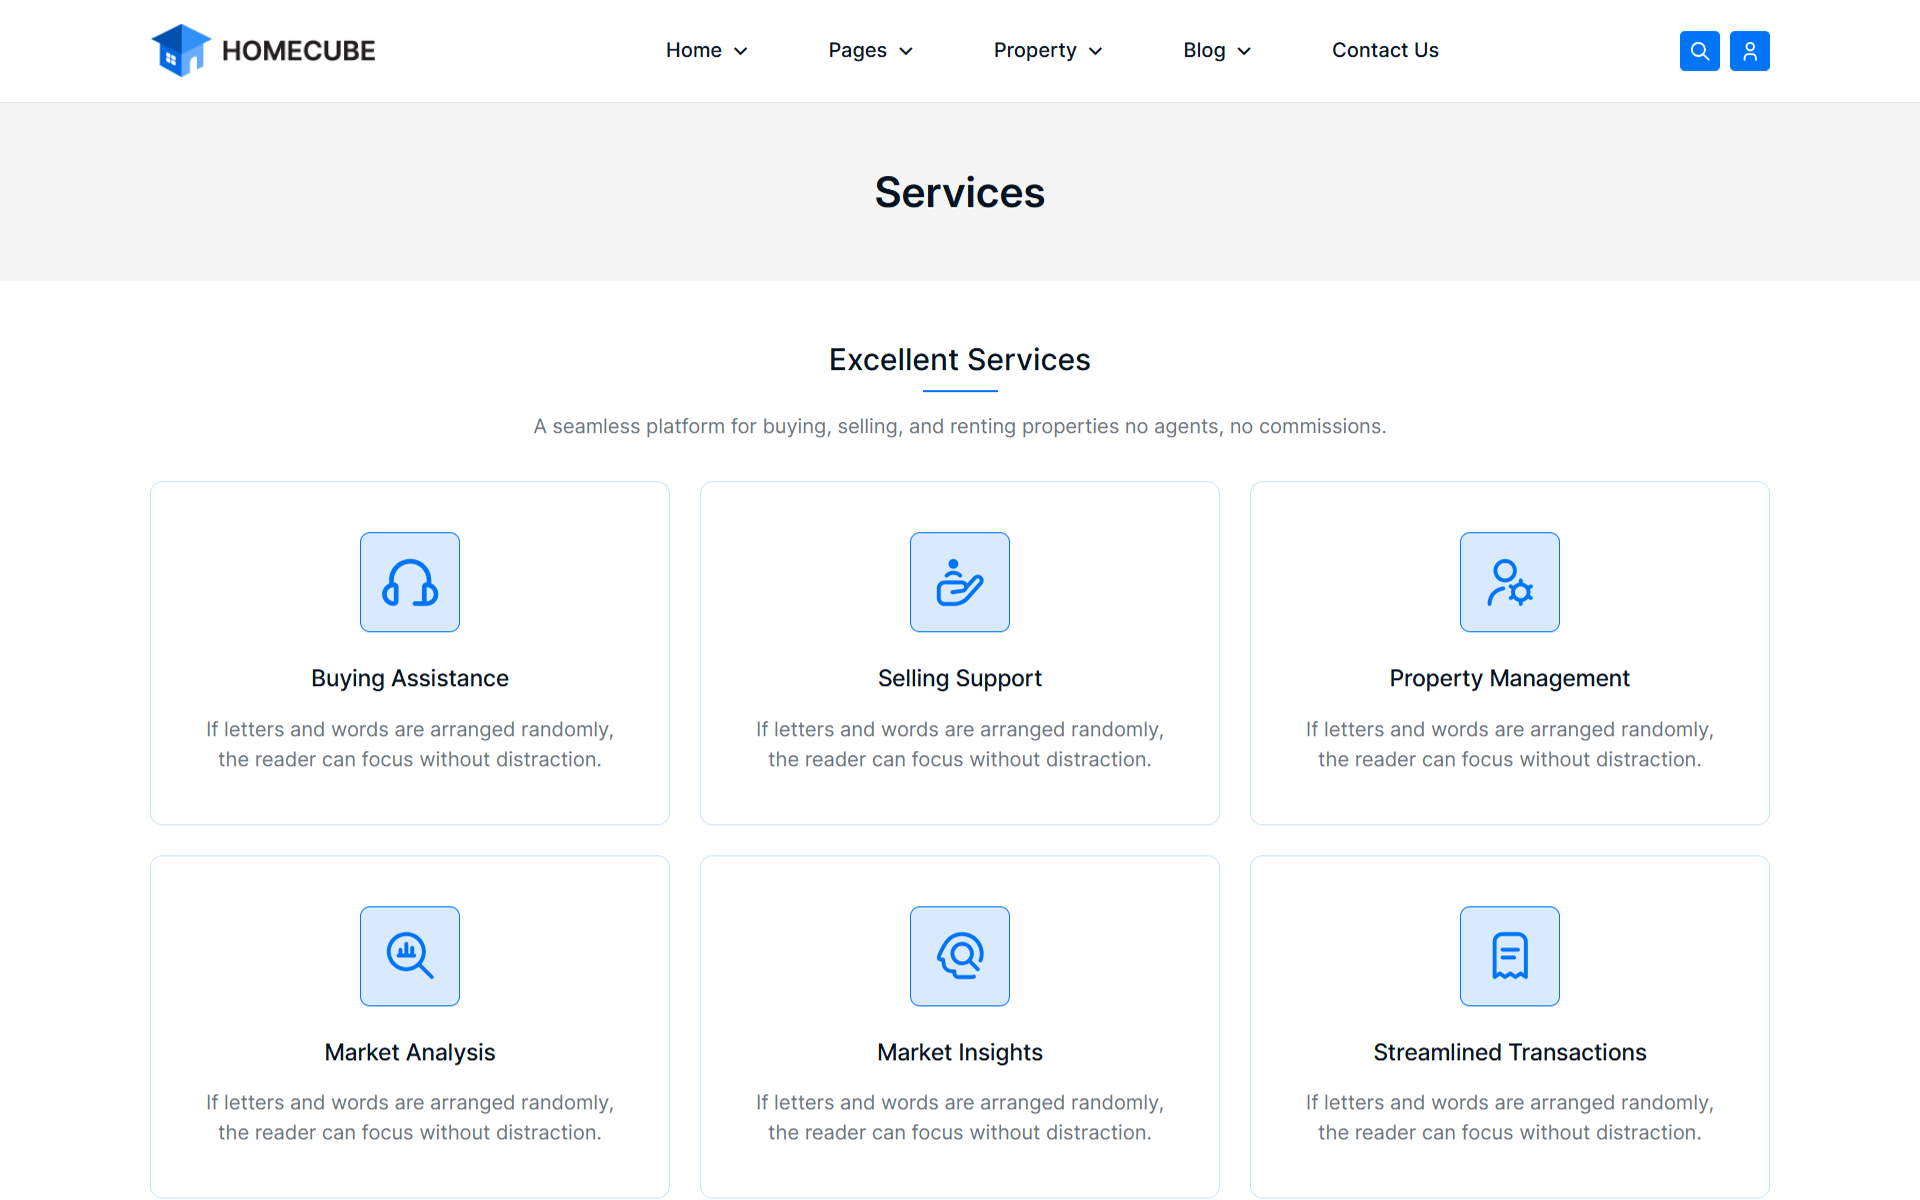Click the search icon button
The width and height of the screenshot is (1920, 1200).
1699,51
